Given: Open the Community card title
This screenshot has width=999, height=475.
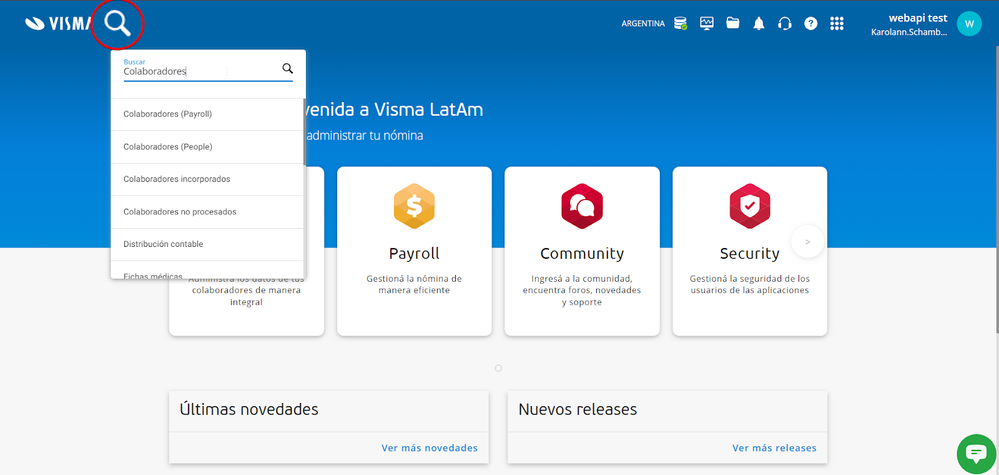Looking at the screenshot, I should (582, 253).
